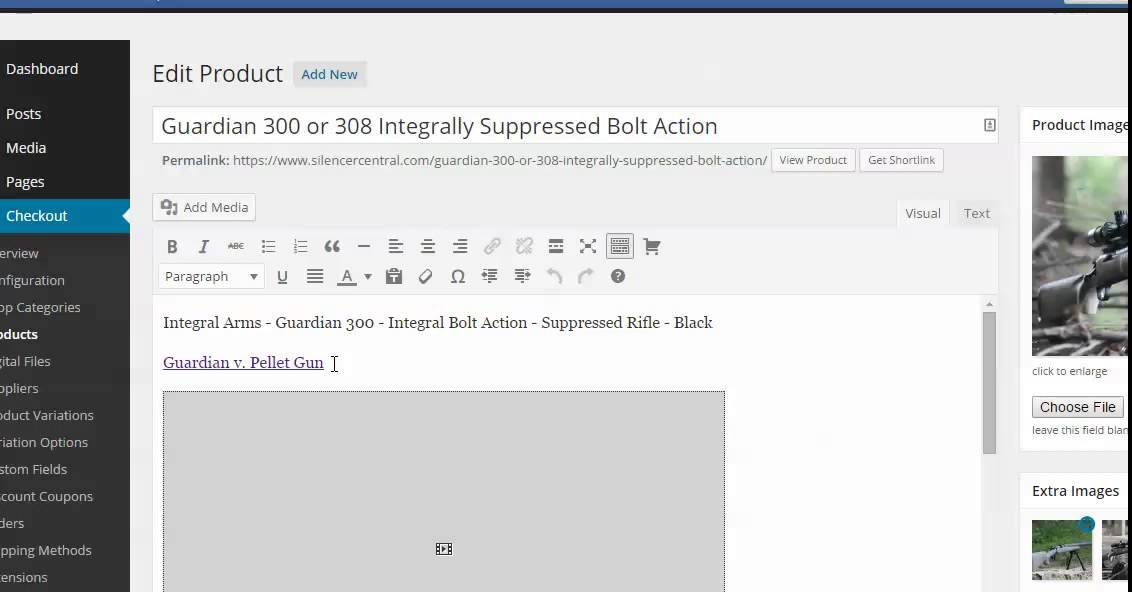Click Choose File for product image

(1078, 407)
